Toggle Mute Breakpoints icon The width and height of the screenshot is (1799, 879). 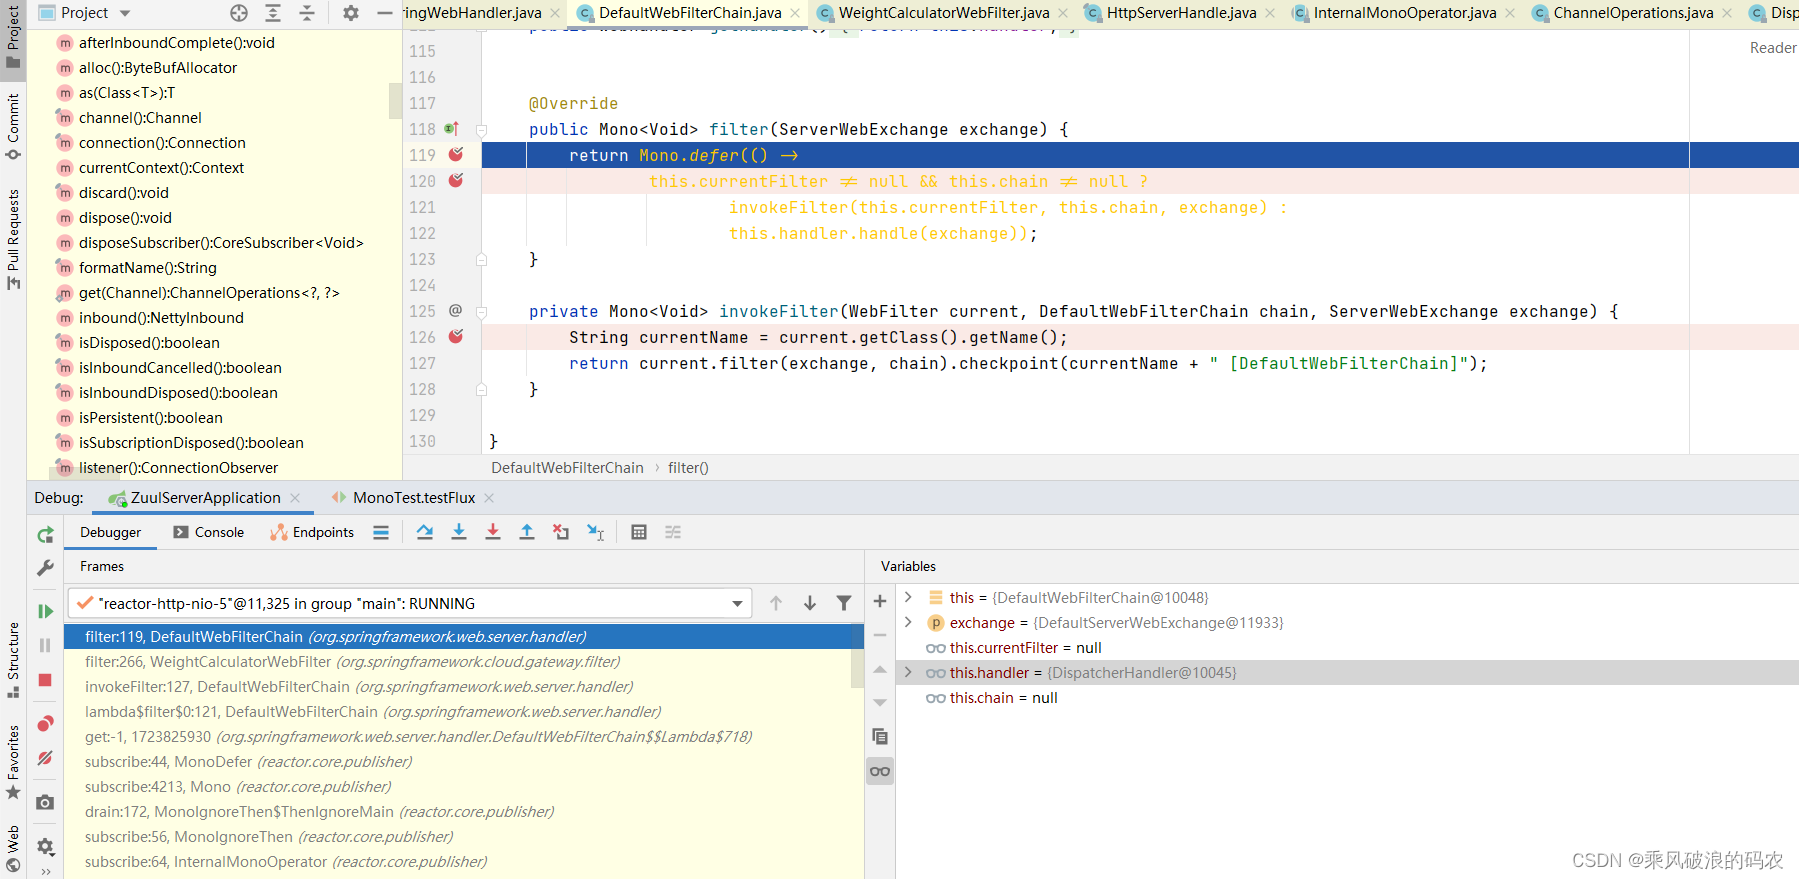pos(45,758)
